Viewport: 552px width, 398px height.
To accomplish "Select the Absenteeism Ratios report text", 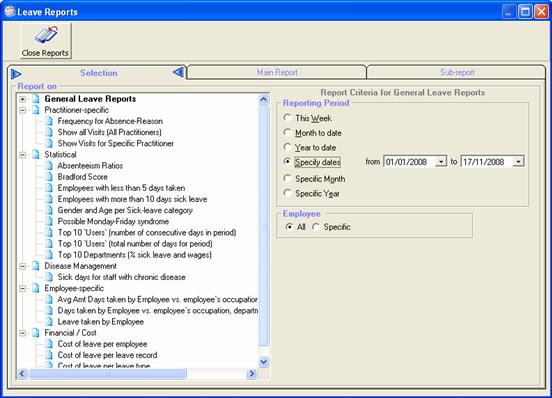I will [90, 166].
